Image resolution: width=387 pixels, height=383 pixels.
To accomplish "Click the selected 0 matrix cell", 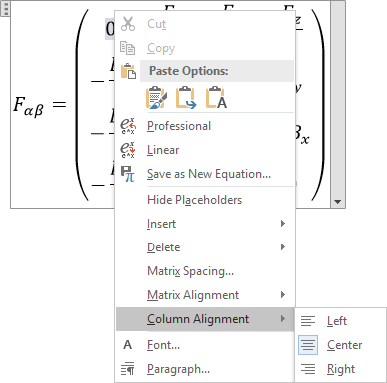I will 110,29.
